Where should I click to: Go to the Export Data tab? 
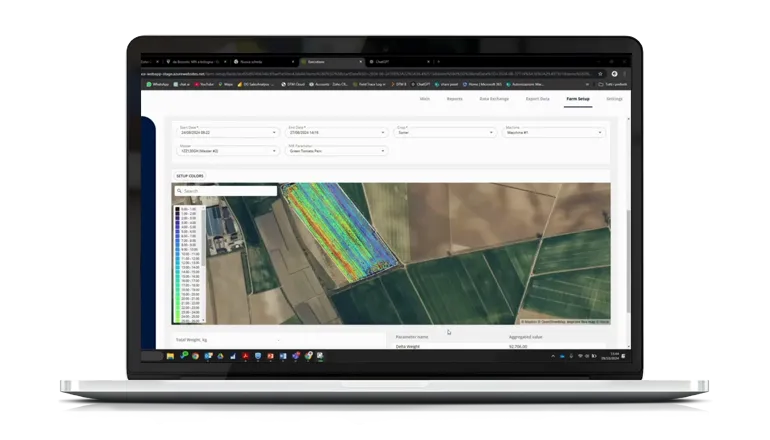(x=538, y=99)
